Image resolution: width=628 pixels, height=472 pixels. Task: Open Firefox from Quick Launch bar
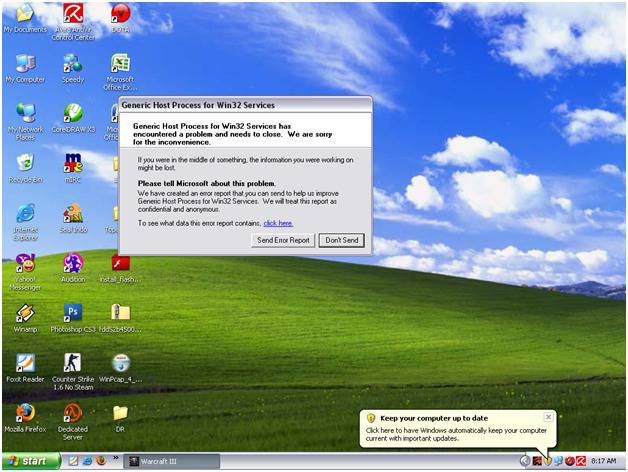click(101, 461)
